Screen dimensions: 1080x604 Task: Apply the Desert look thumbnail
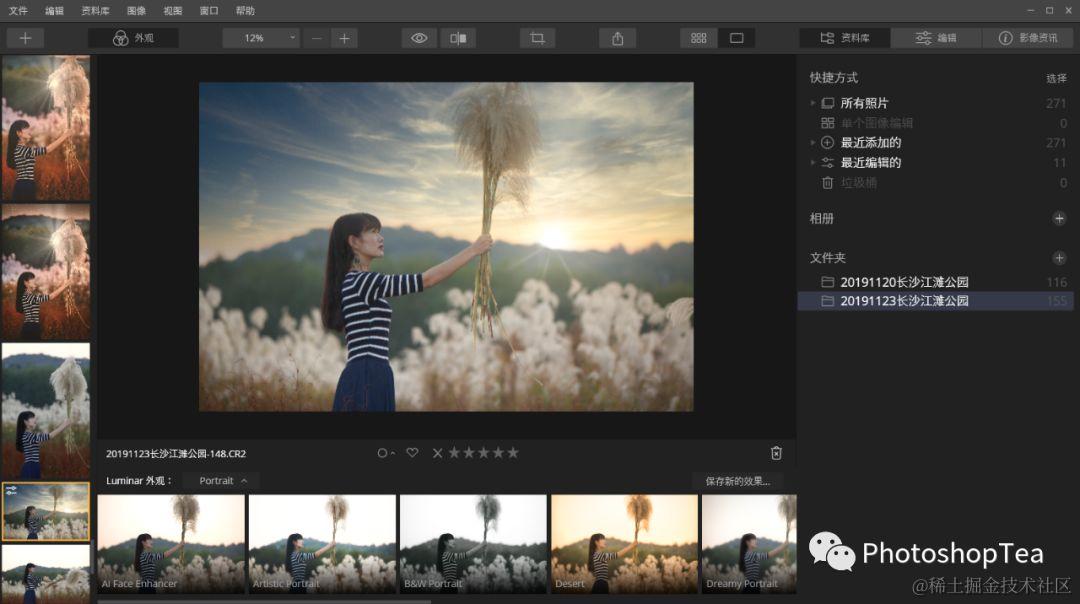pos(624,543)
